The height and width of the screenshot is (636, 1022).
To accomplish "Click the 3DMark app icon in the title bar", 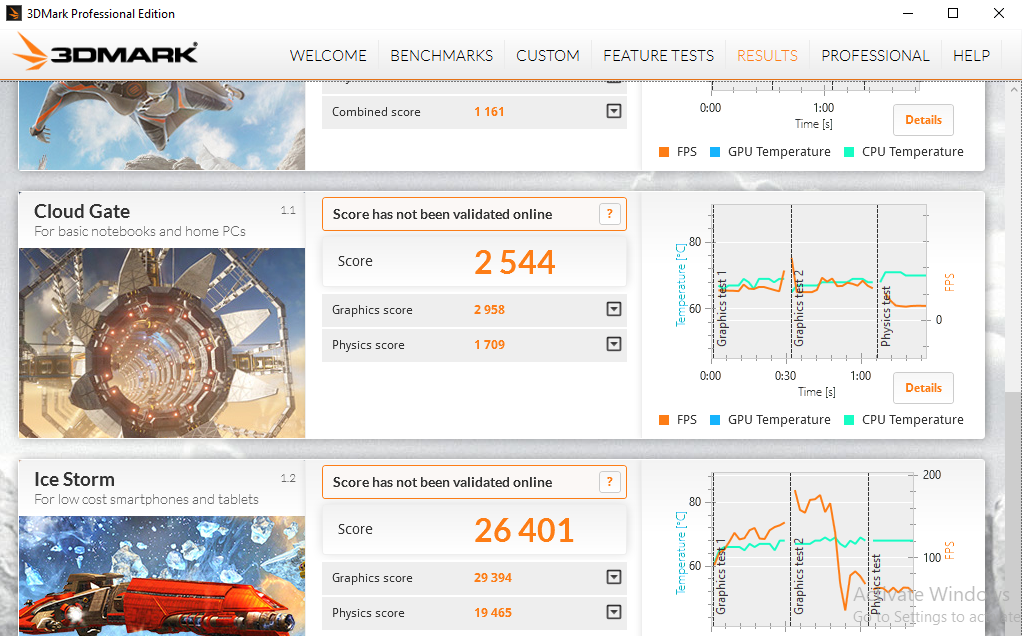I will pos(13,13).
